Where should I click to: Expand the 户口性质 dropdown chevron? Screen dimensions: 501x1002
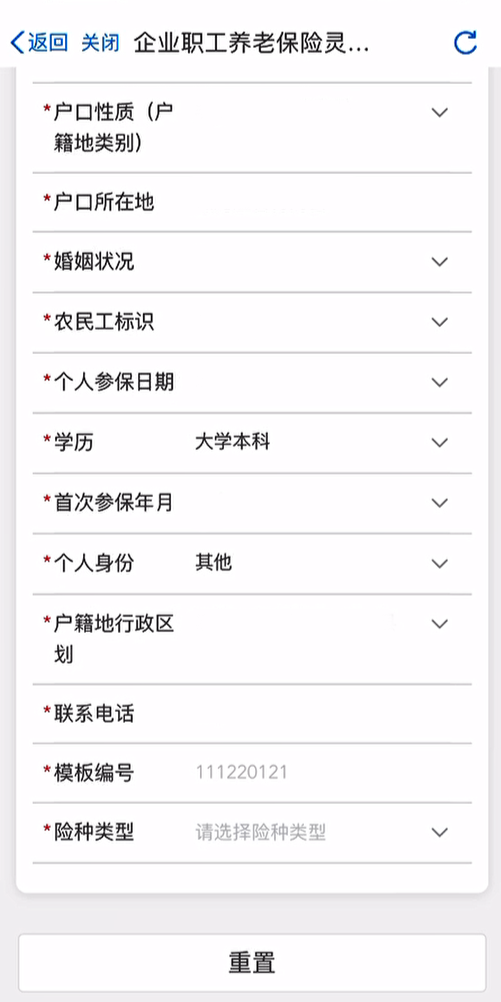coord(440,112)
